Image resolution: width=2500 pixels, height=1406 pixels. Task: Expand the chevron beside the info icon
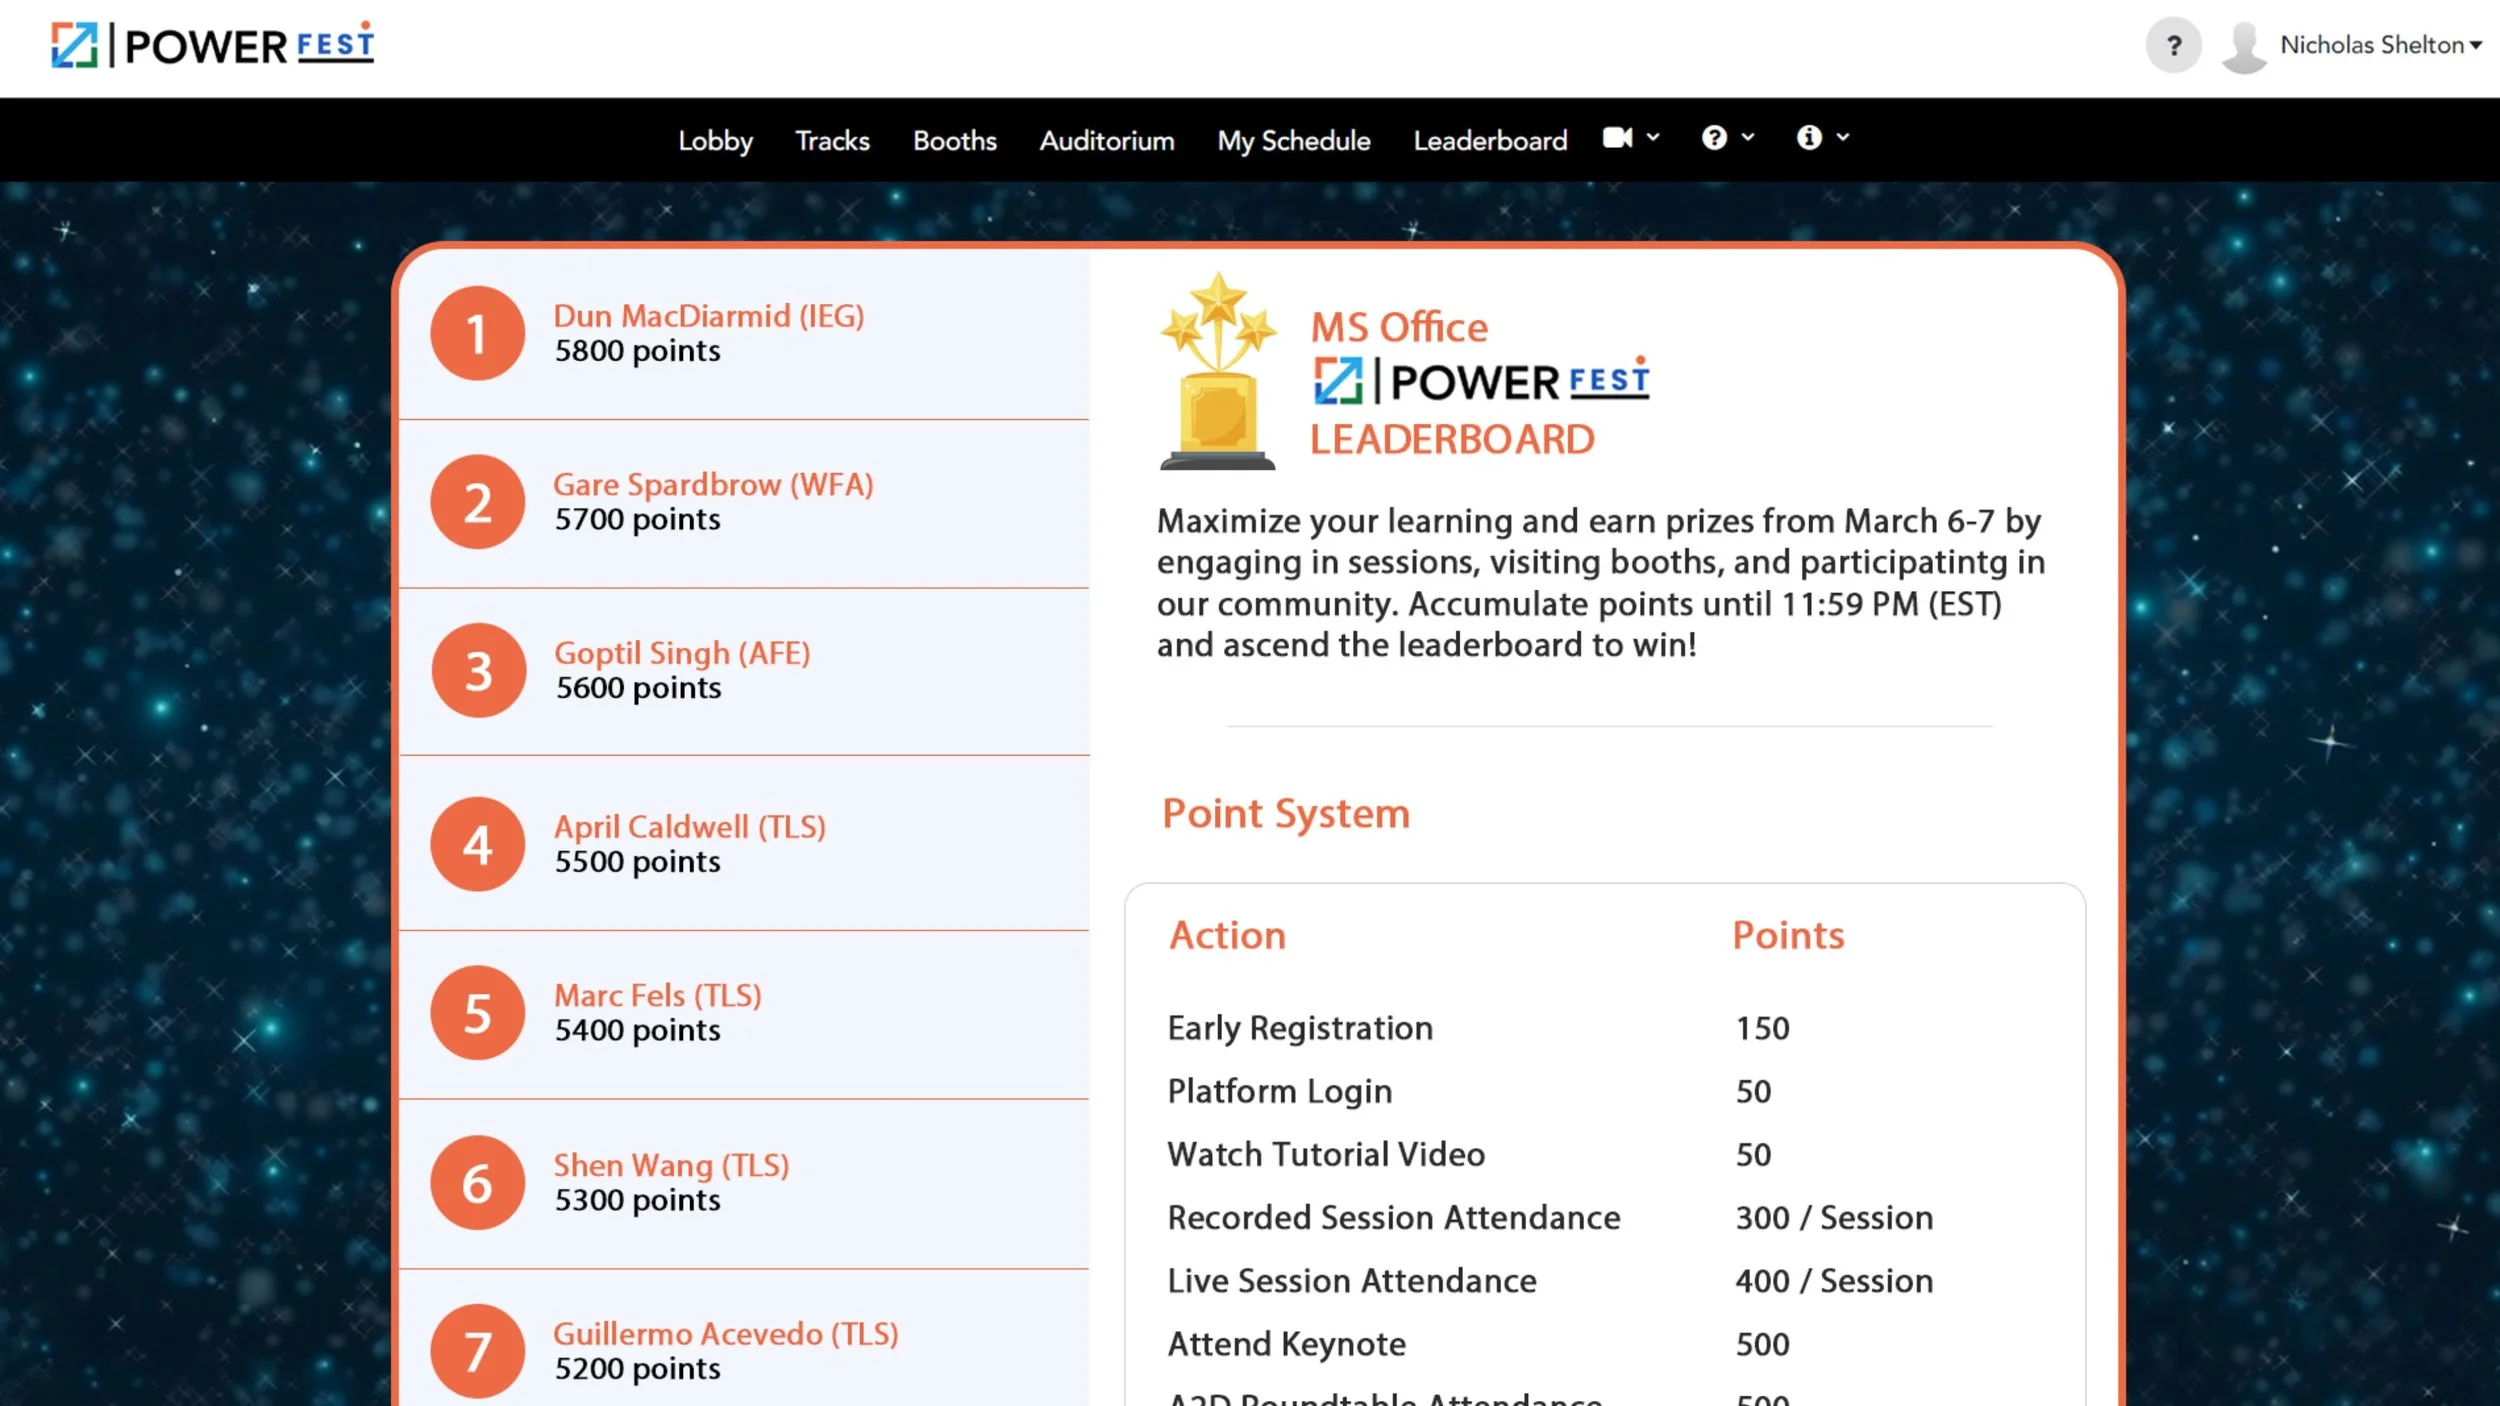[1846, 138]
